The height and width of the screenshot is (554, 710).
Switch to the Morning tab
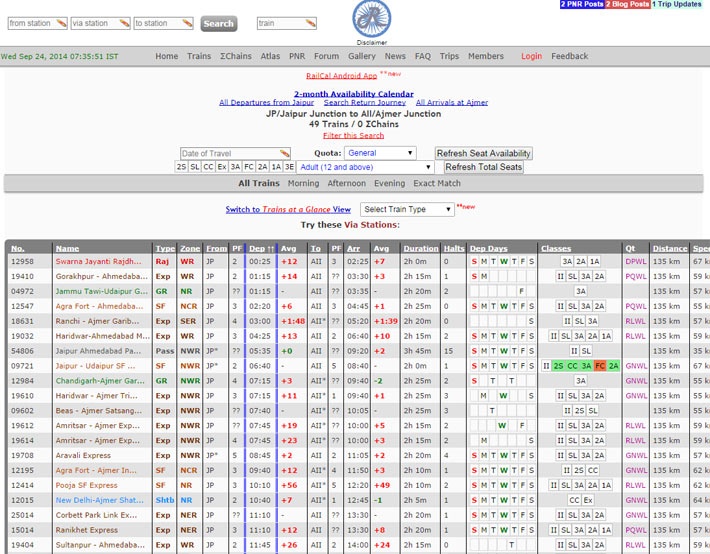click(303, 183)
